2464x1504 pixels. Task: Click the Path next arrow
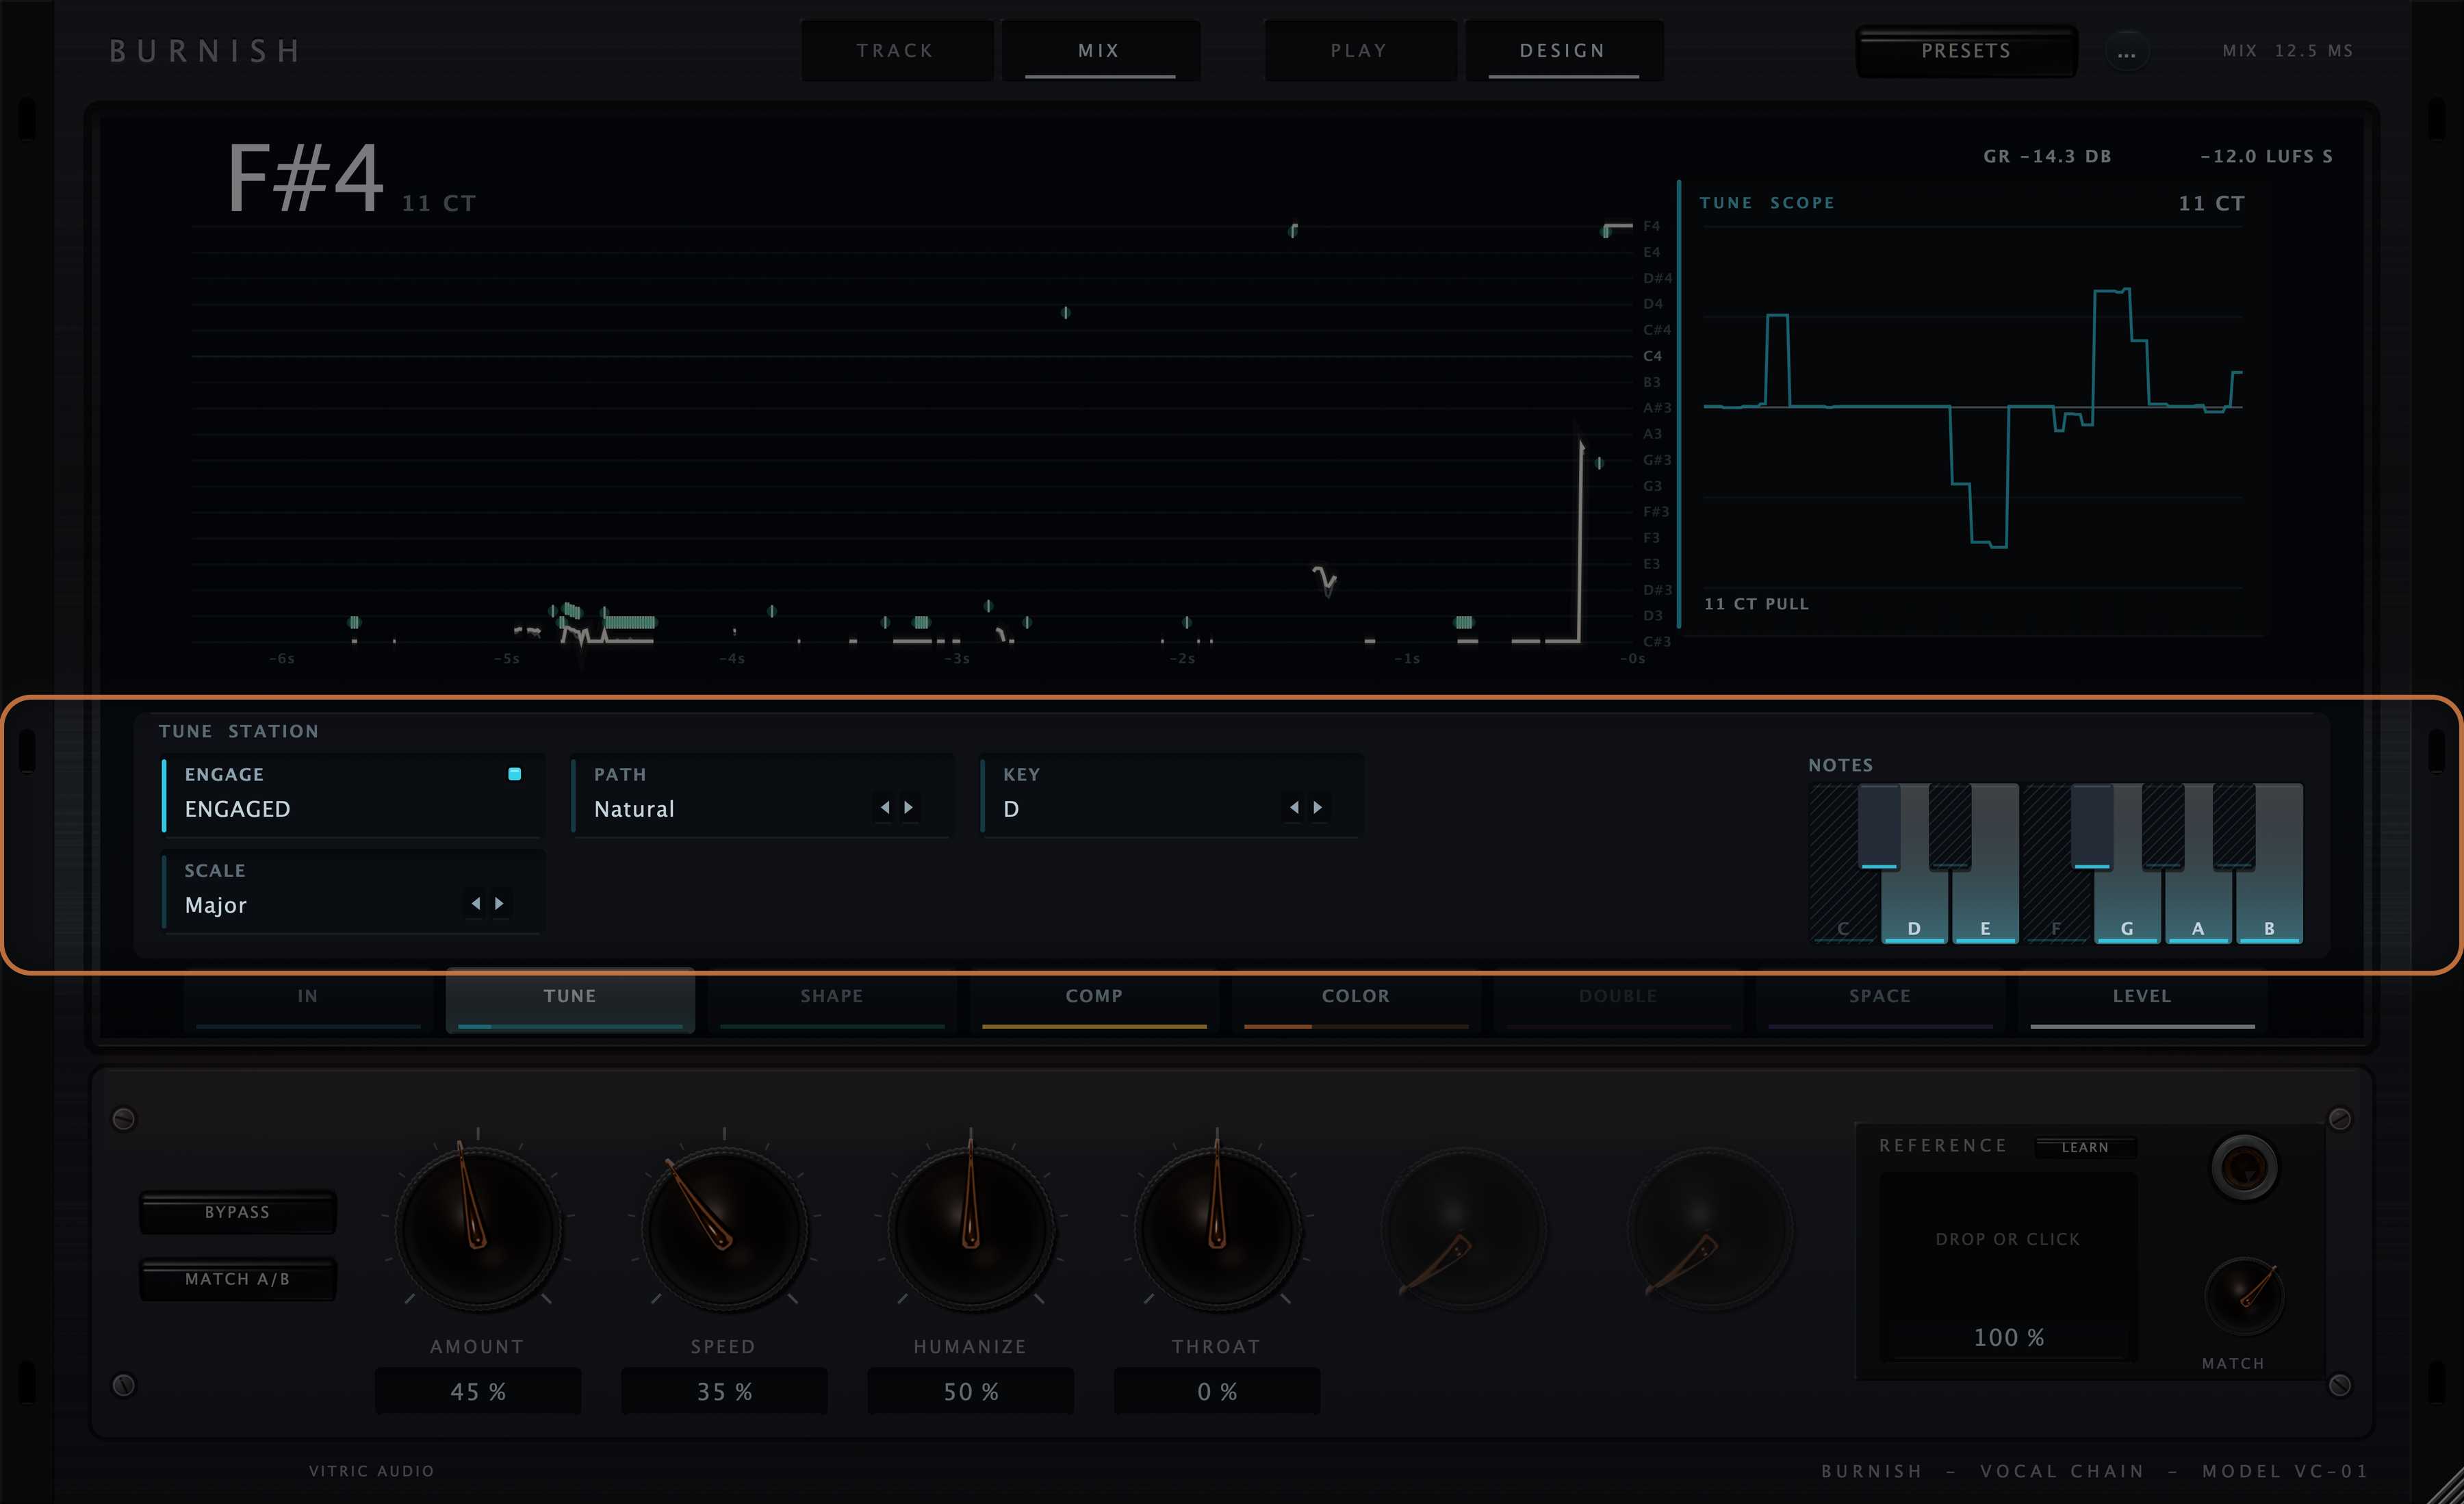click(x=908, y=807)
